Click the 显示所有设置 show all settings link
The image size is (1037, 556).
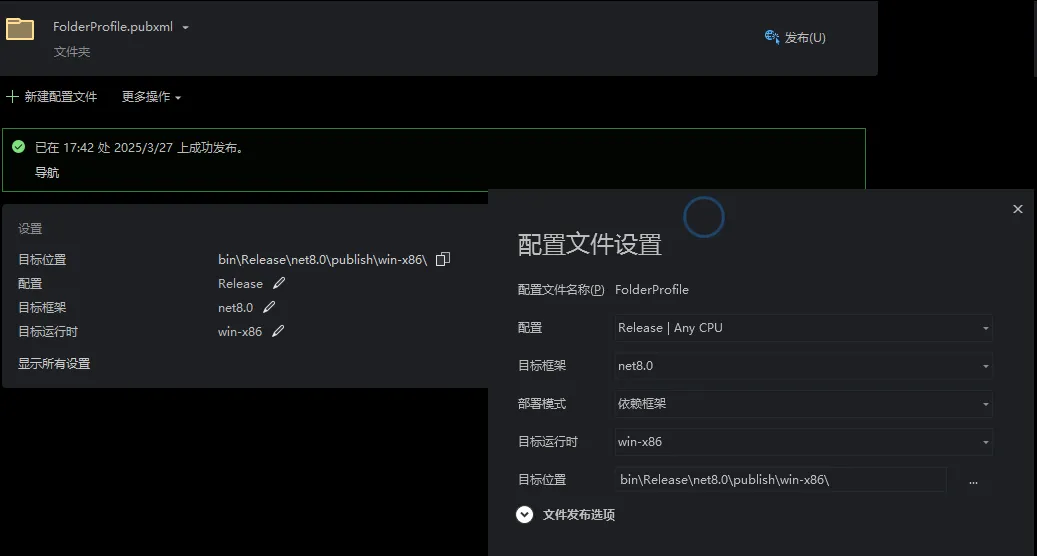[x=54, y=364]
